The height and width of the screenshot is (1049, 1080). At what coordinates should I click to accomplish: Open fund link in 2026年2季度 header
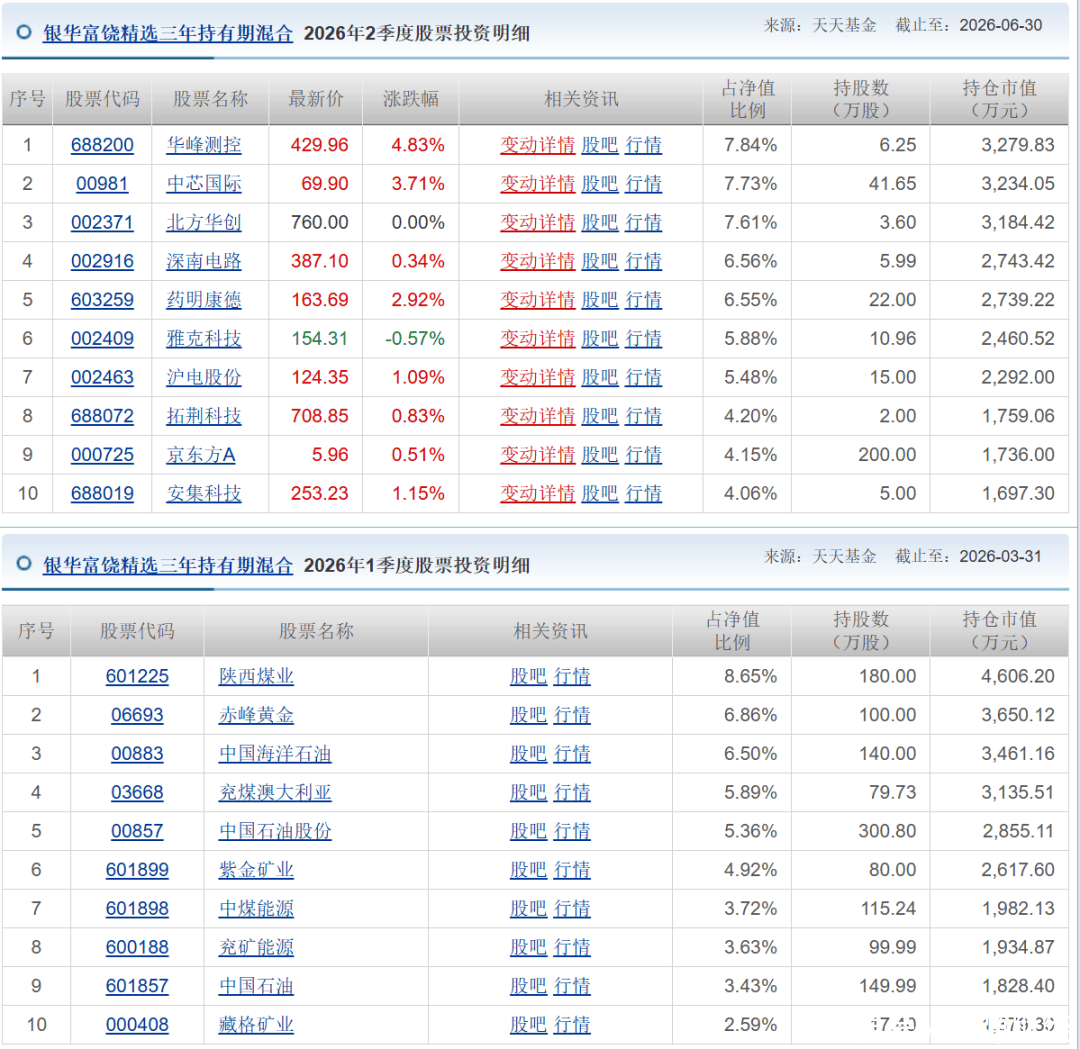click(167, 33)
